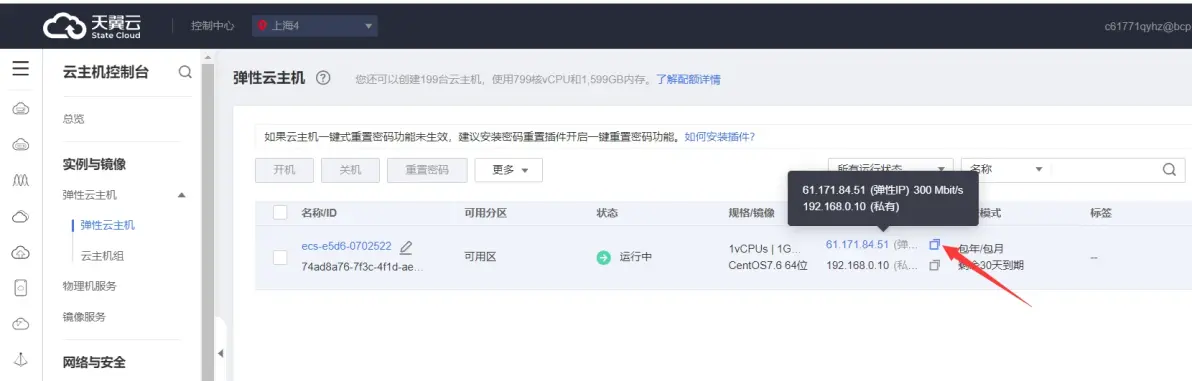
Task: Toggle the select-all checkbox in table header
Action: 280,213
